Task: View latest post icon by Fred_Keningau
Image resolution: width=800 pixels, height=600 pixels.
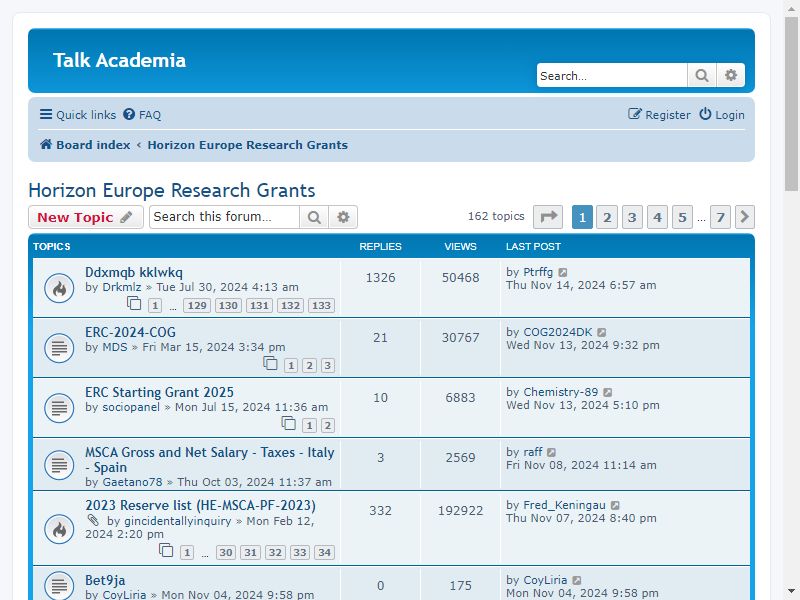Action: click(x=615, y=505)
